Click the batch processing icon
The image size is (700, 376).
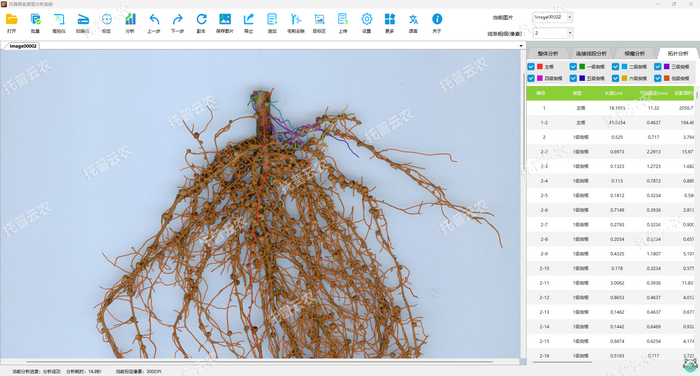[x=35, y=20]
